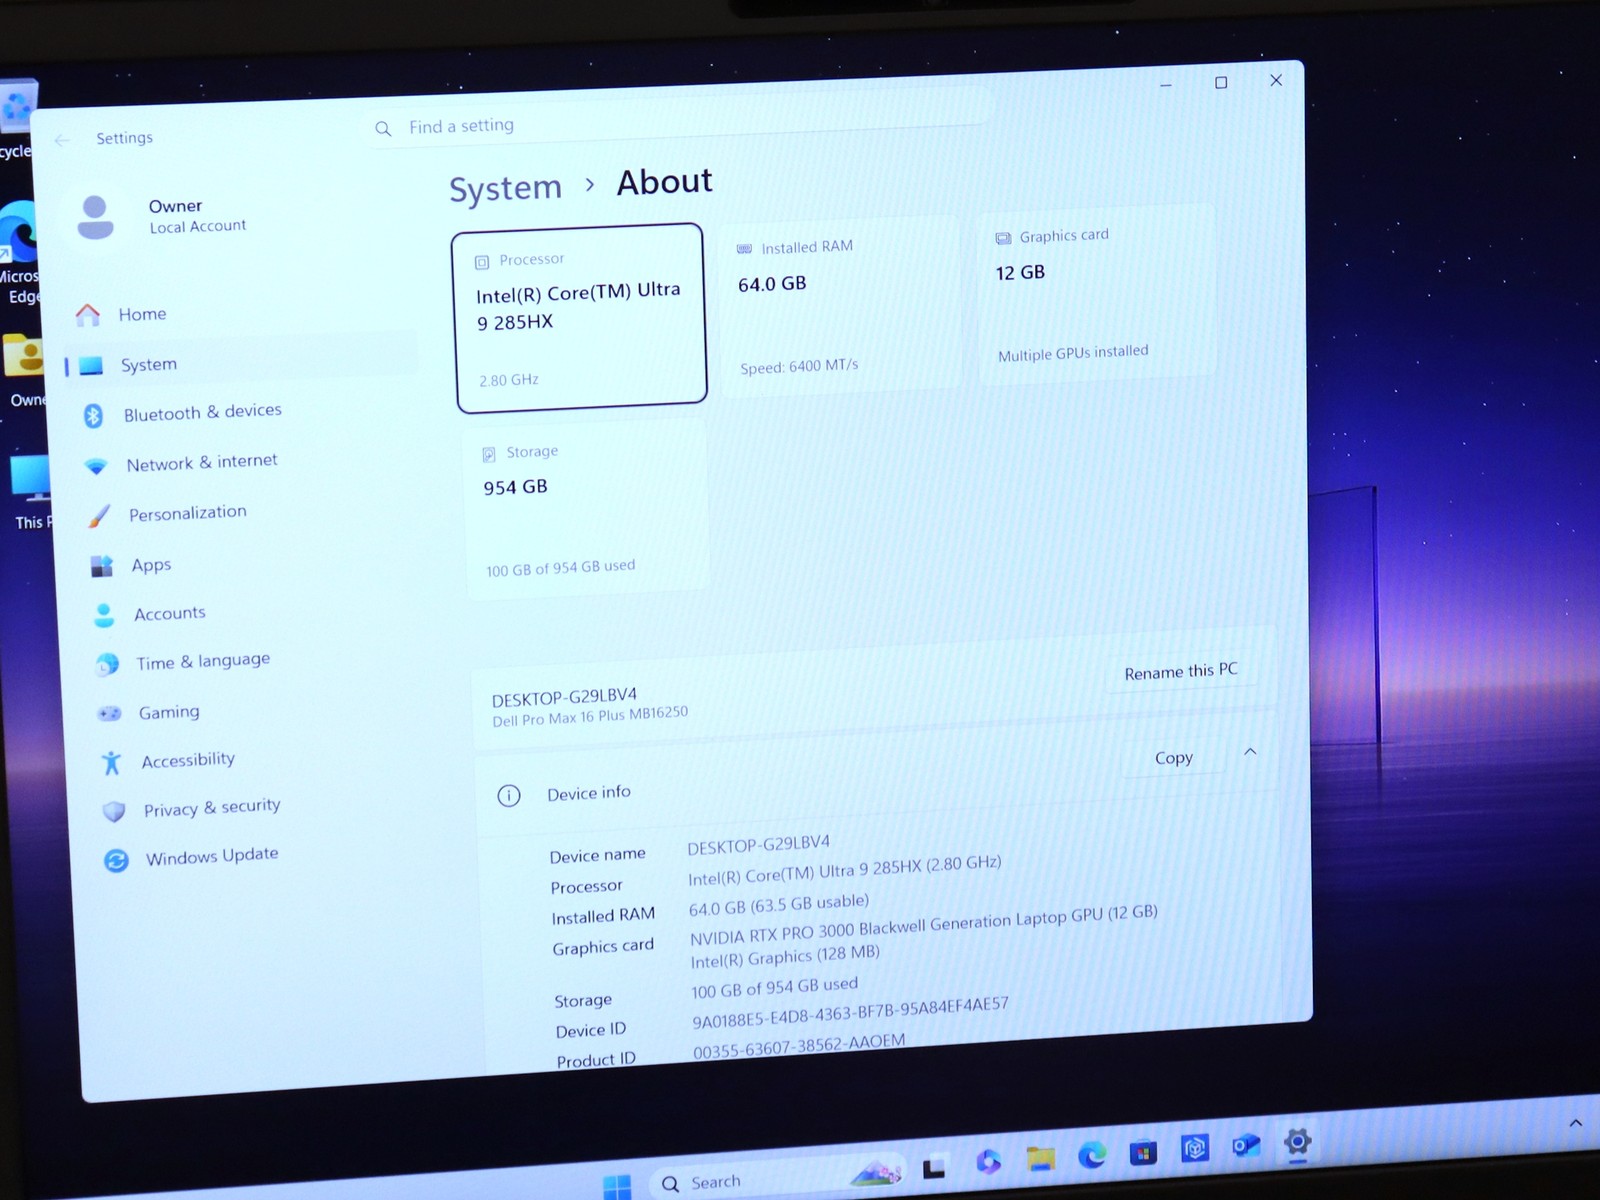Click the Device ID value text
The height and width of the screenshot is (1200, 1600).
point(850,1012)
